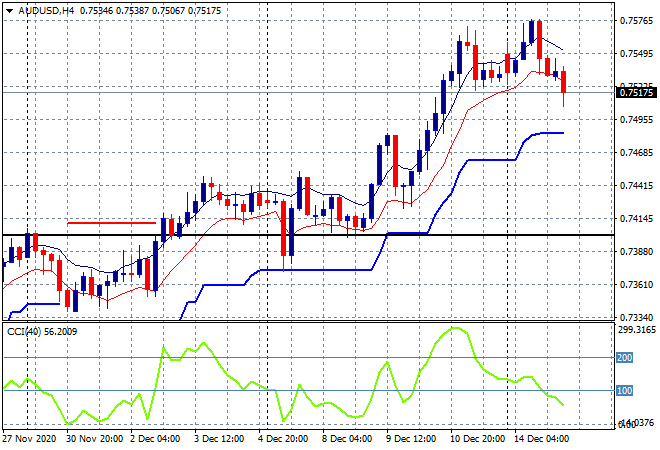This screenshot has height=450, width=660.
Task: Select the short red horizontal line segment
Action: point(112,223)
